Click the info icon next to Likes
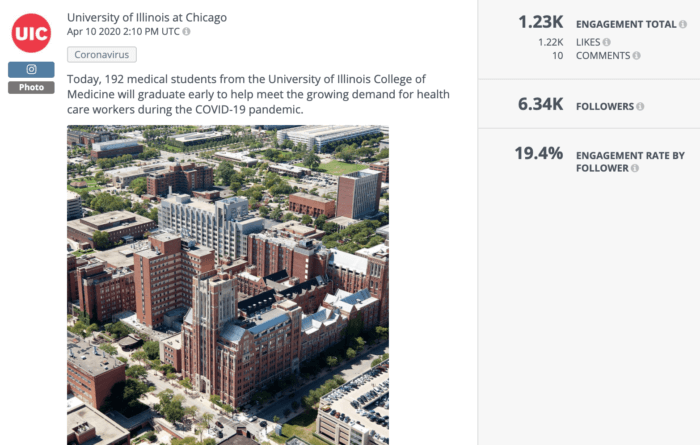 tap(607, 42)
